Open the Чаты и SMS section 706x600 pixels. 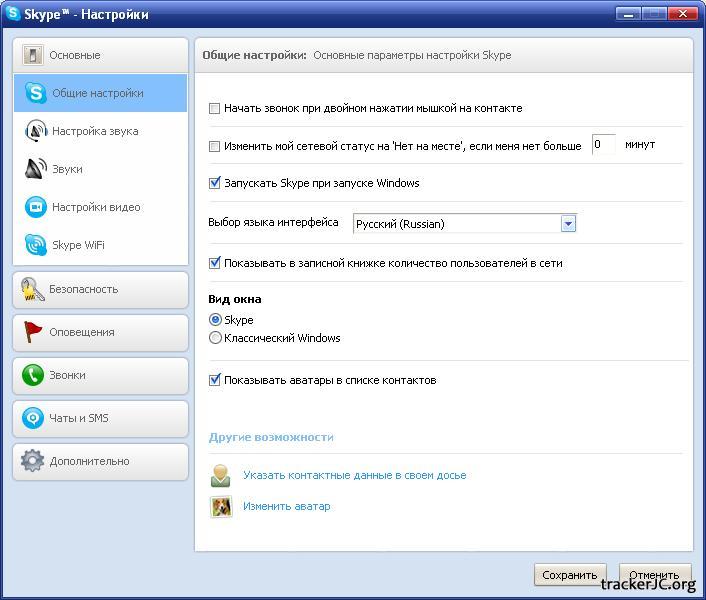pos(100,418)
